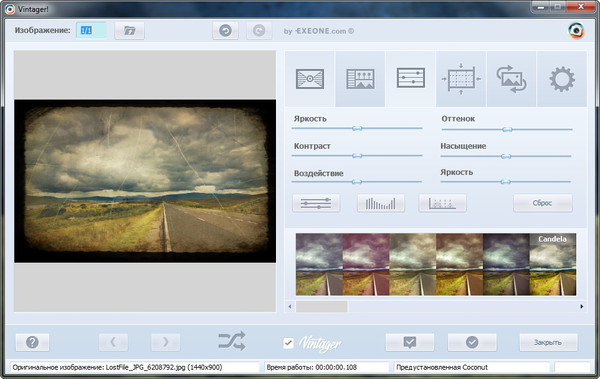The width and height of the screenshot is (600, 379).
Task: Click the presets scrollbar left arrow
Action: pyautogui.click(x=290, y=306)
